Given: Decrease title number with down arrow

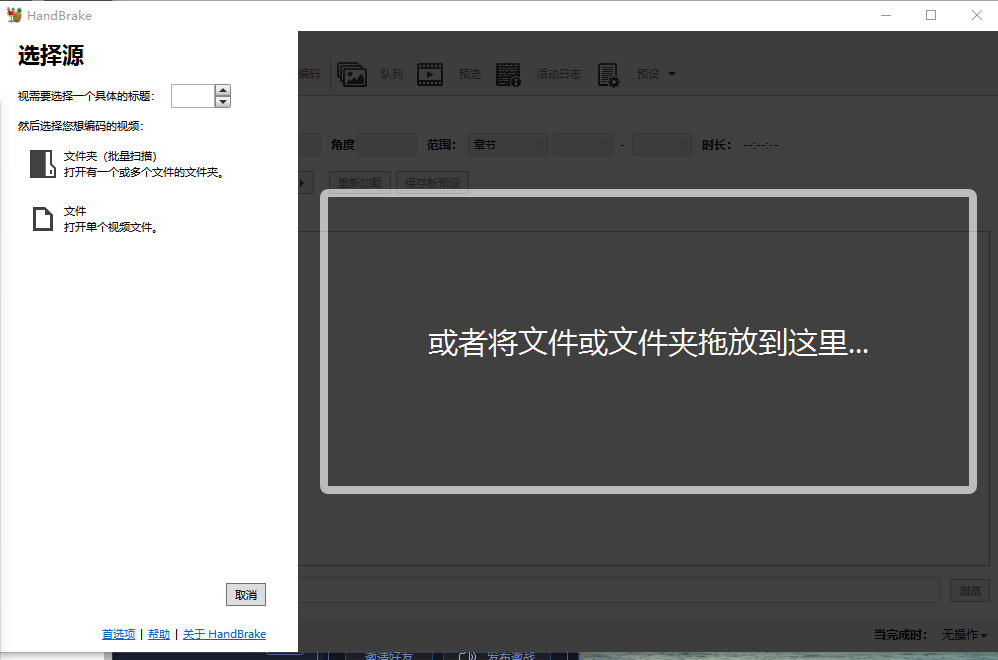Looking at the screenshot, I should (222, 101).
